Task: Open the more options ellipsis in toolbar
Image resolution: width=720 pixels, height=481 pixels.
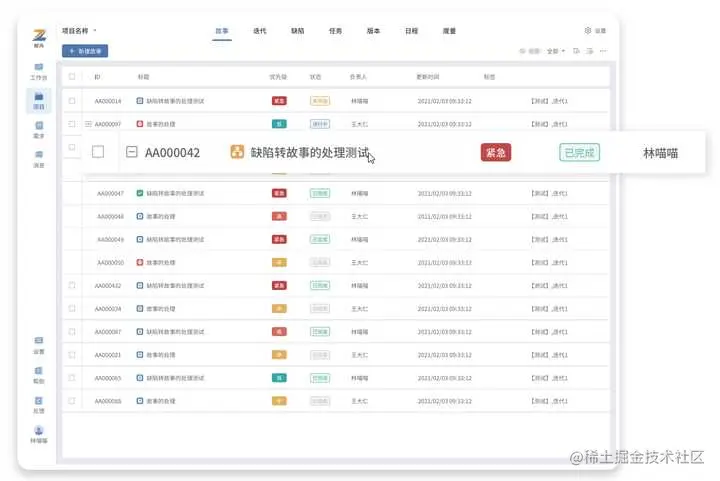Action: pos(603,51)
